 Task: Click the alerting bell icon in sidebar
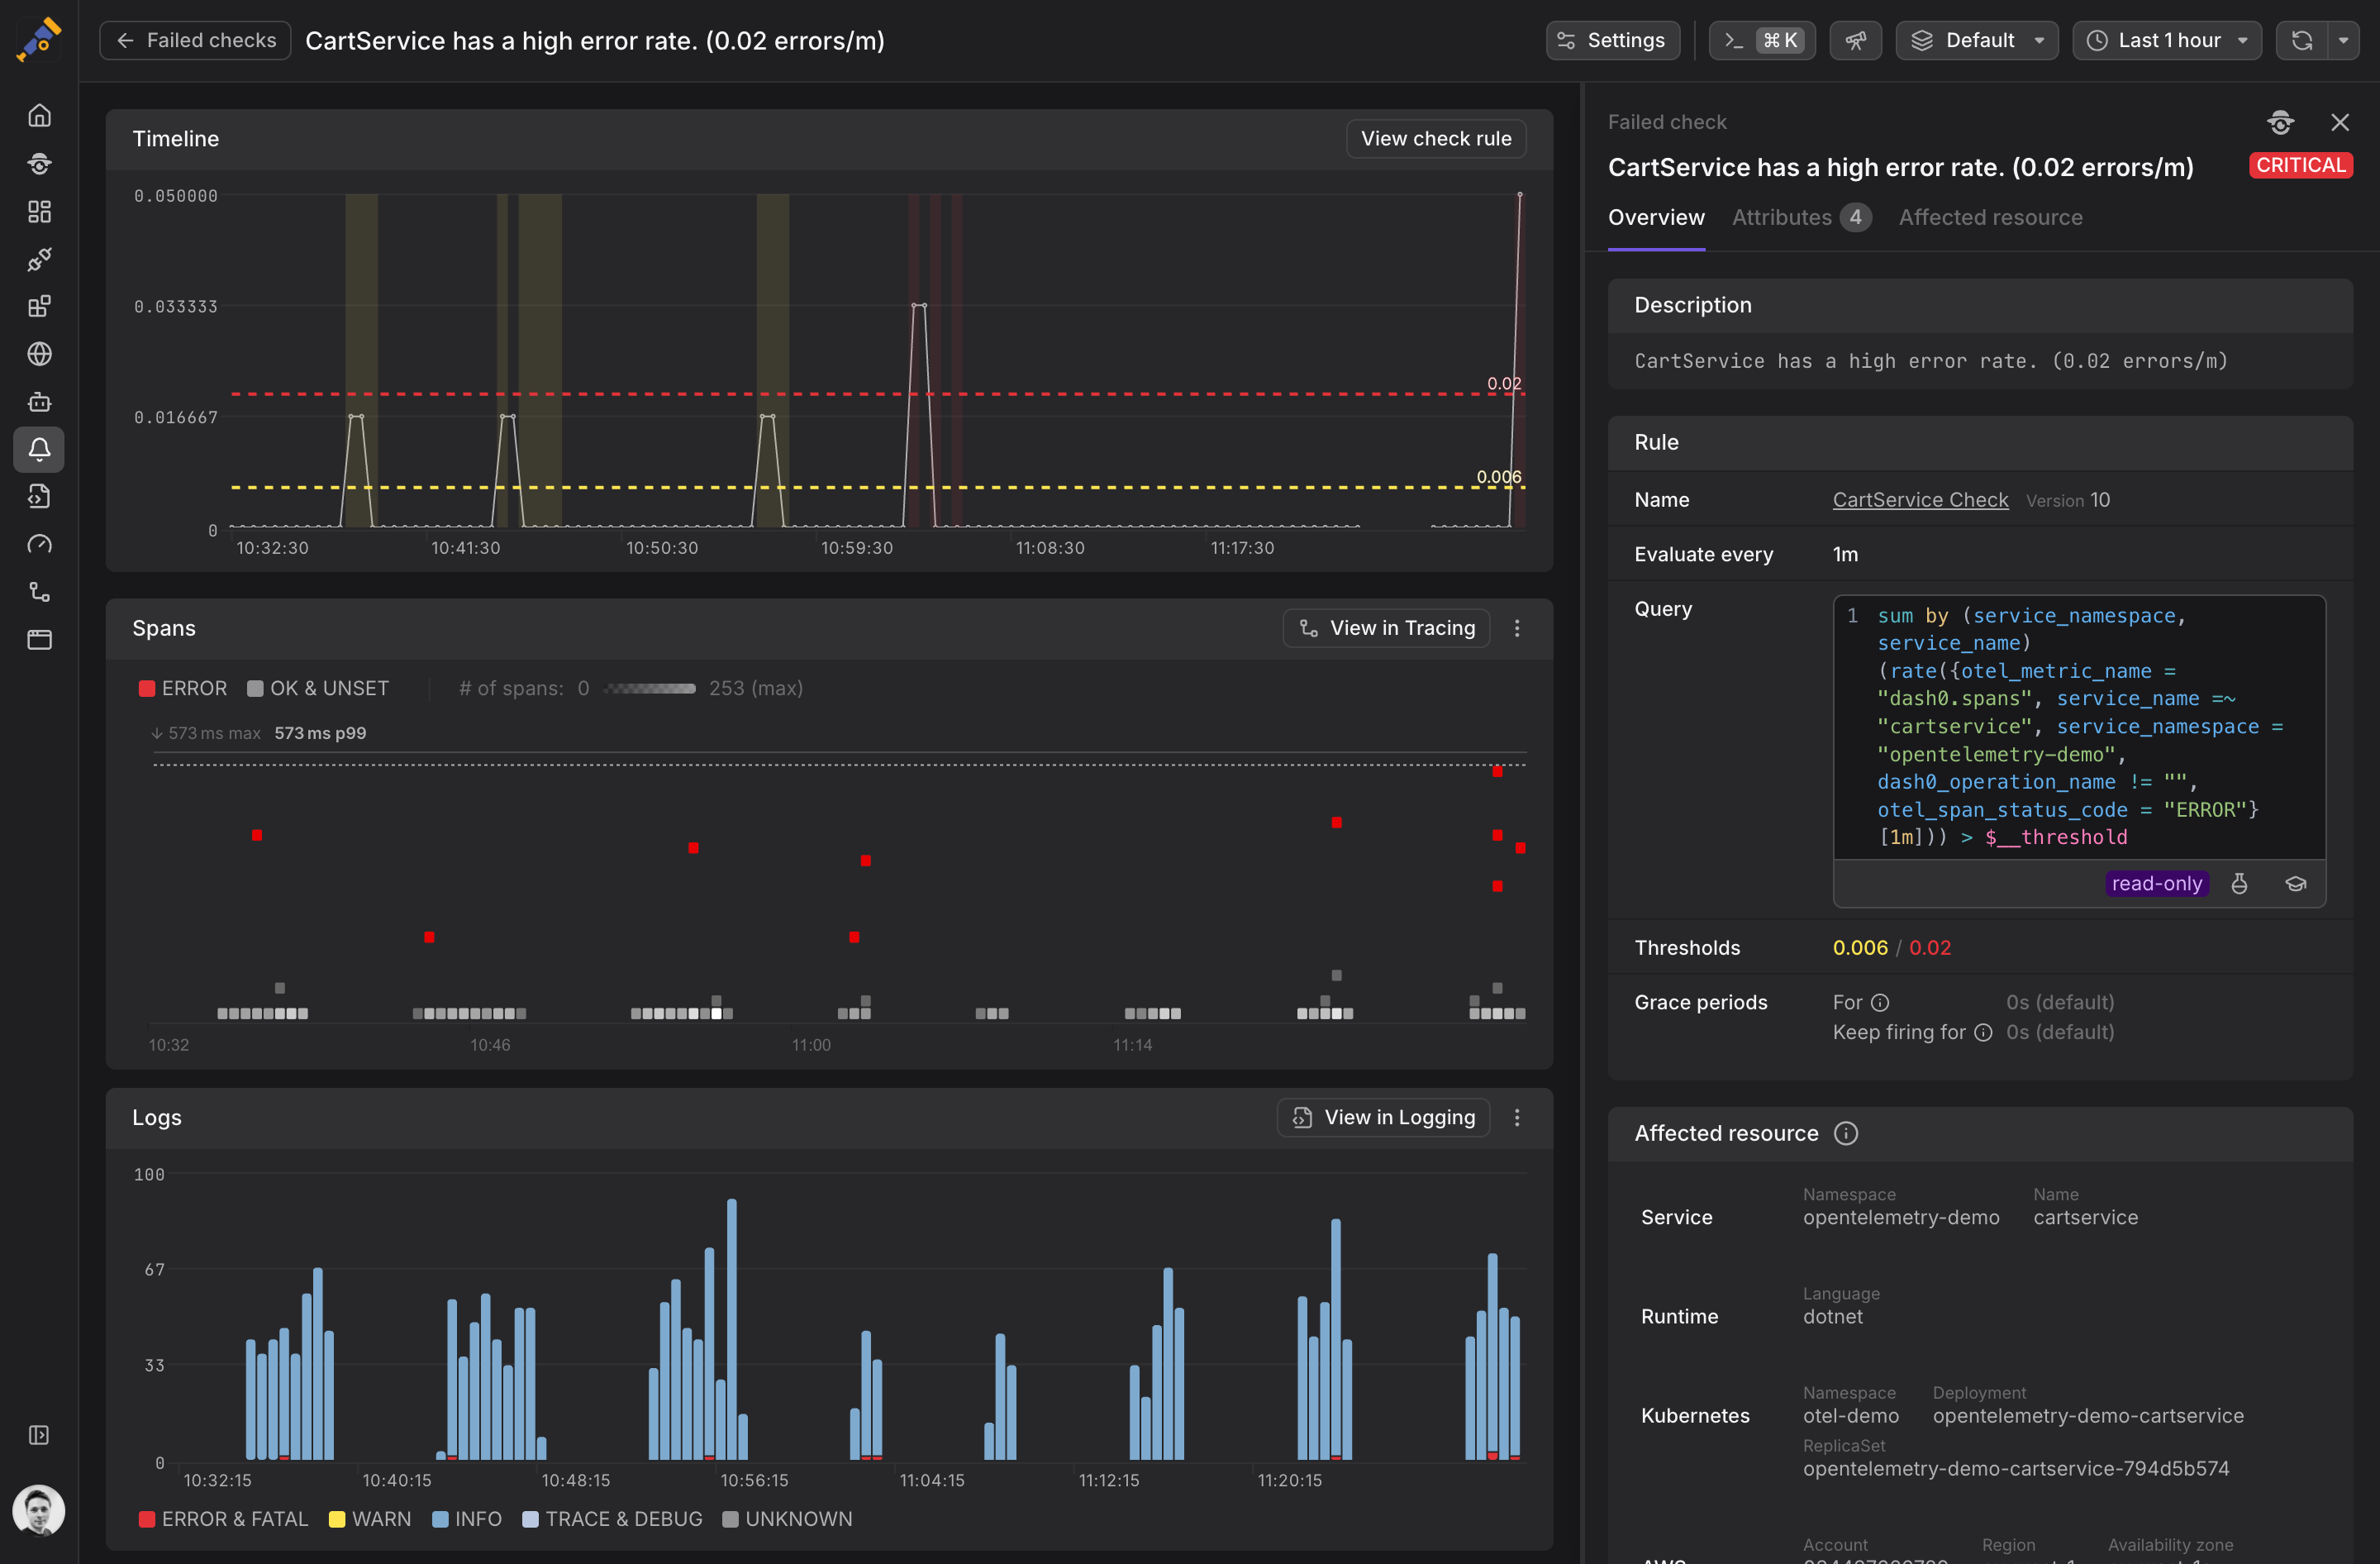click(39, 450)
